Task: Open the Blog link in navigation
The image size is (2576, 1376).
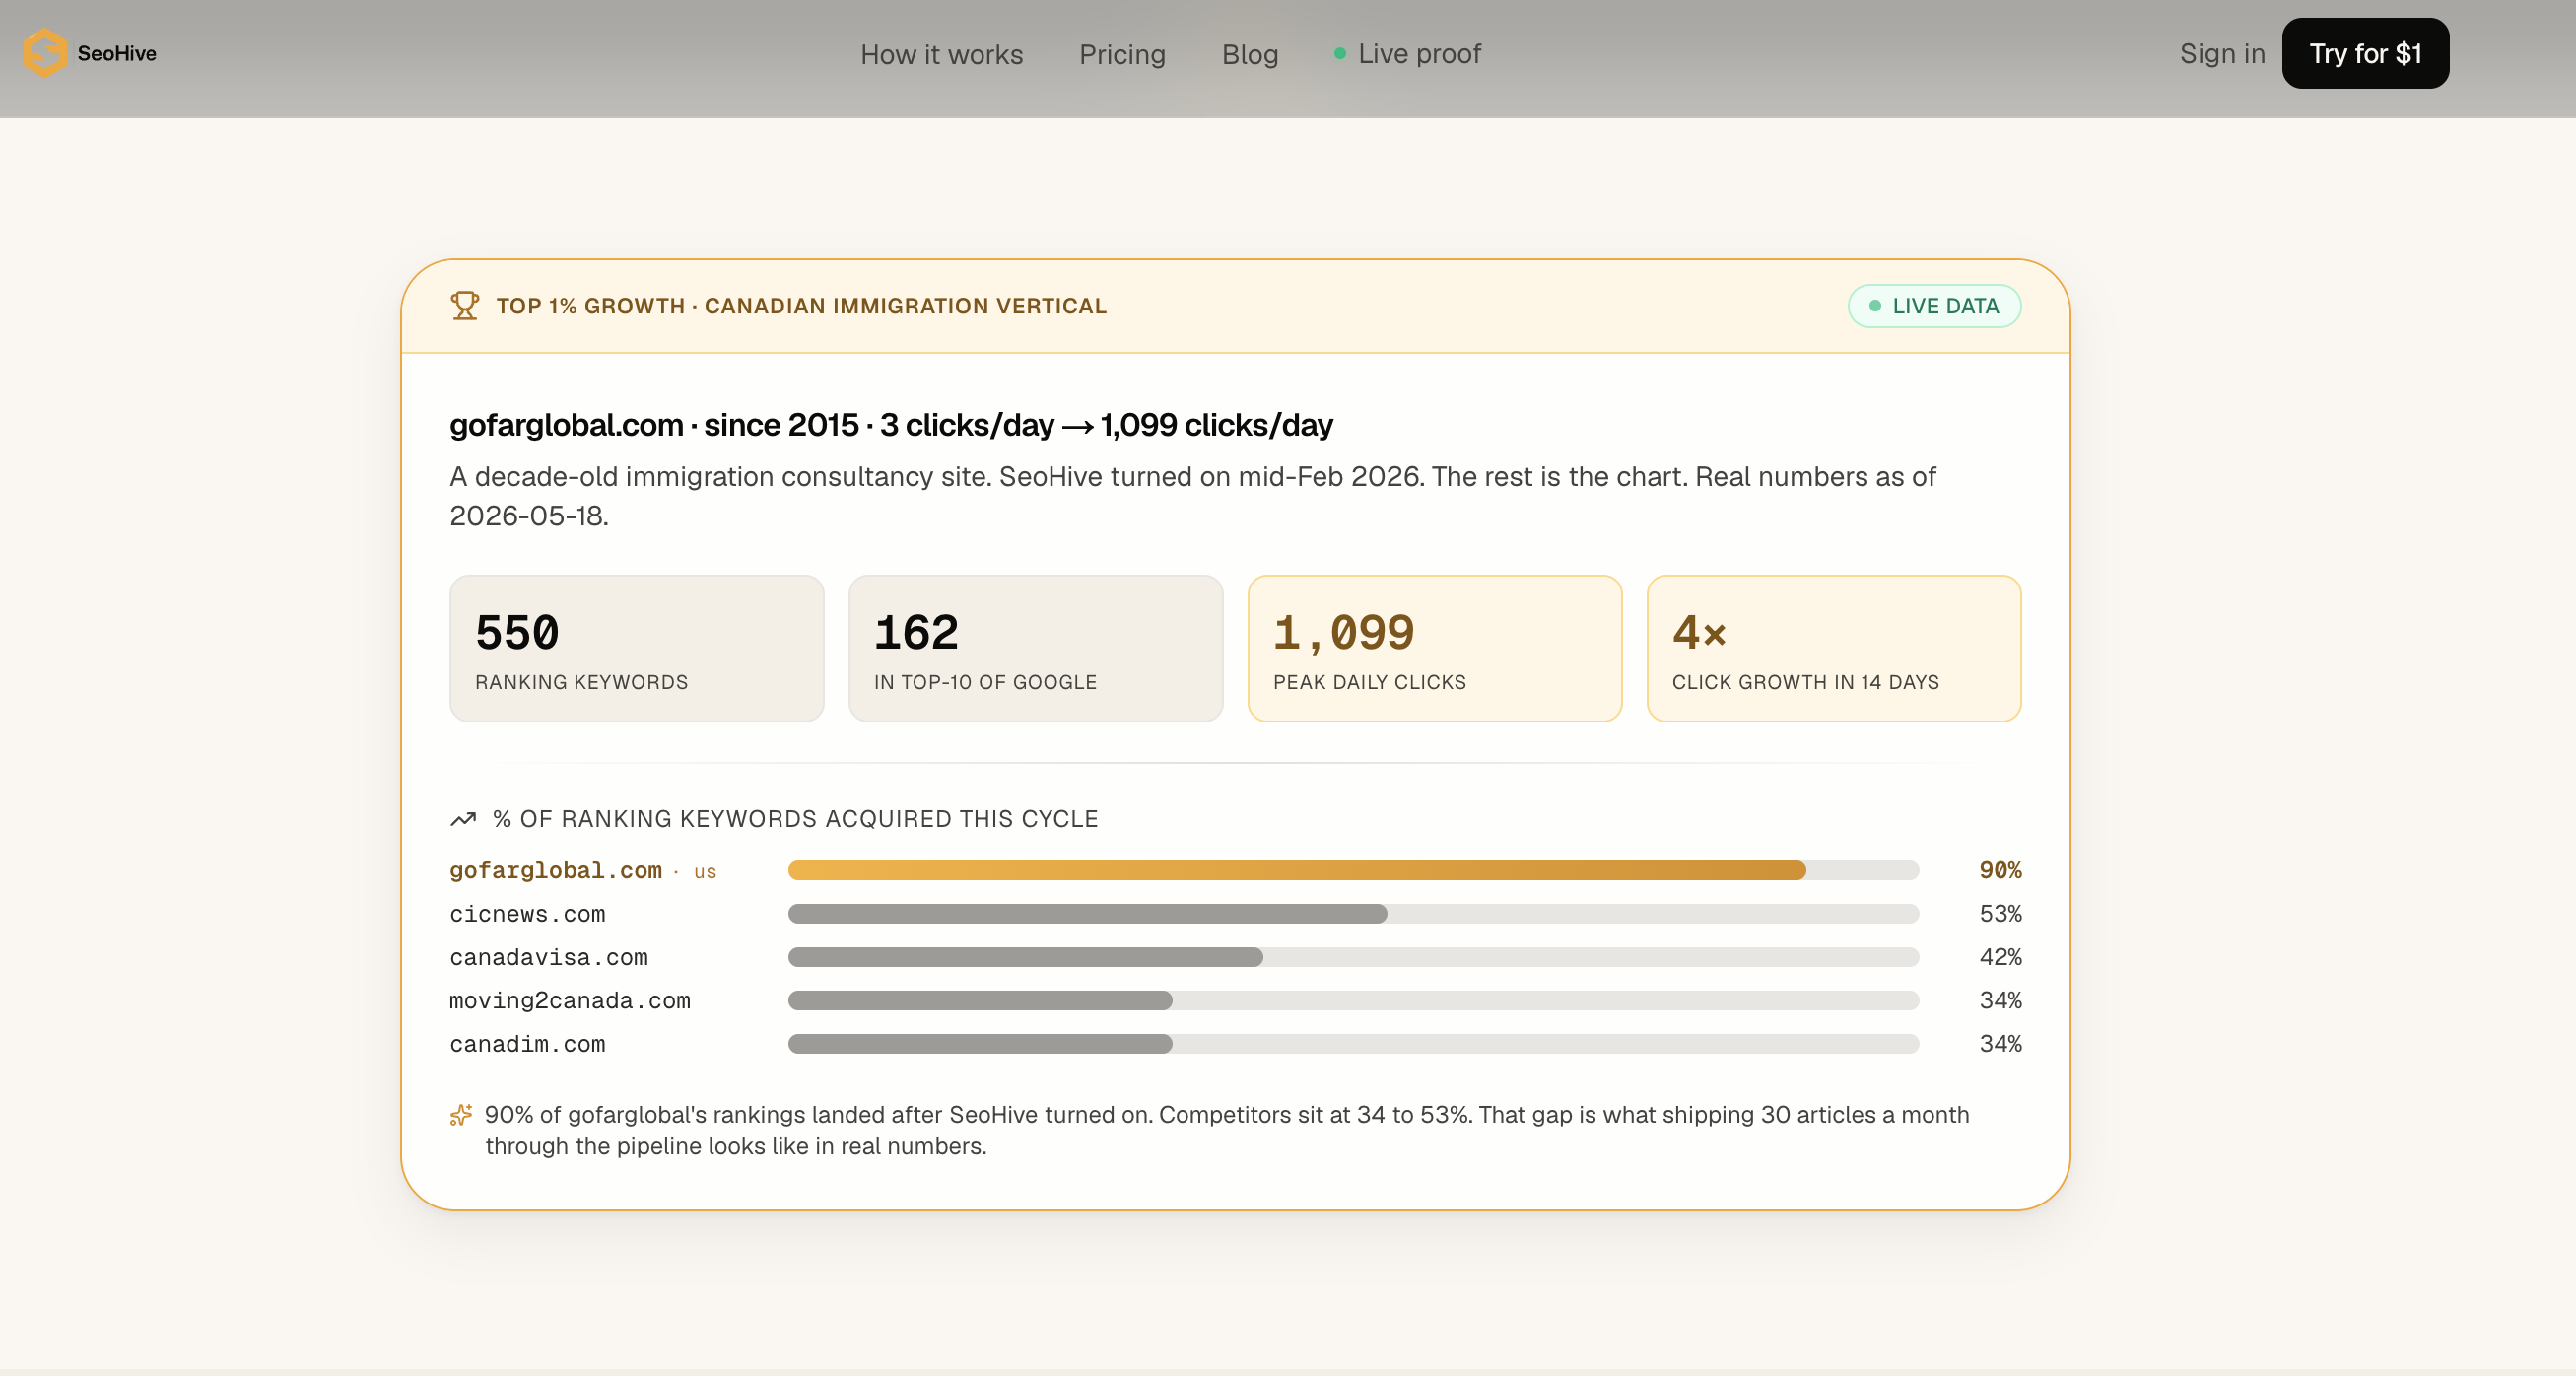Action: 1249,54
